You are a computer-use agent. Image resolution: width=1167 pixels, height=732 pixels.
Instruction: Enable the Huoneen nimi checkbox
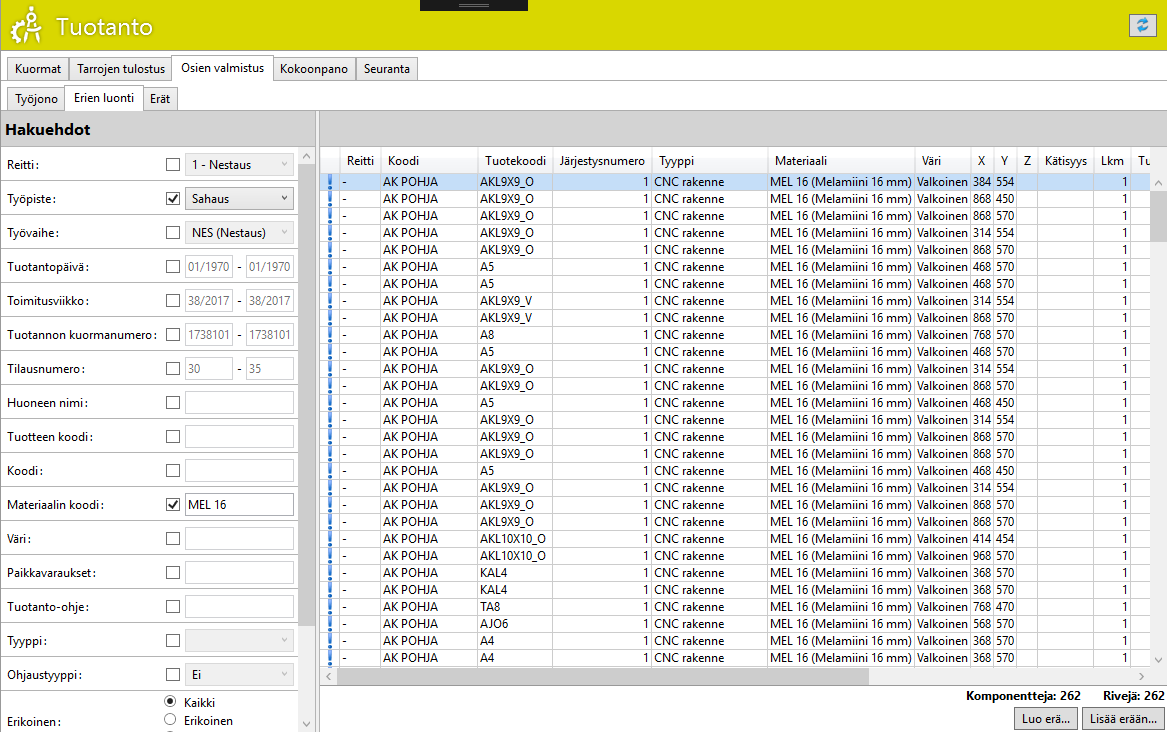click(173, 402)
